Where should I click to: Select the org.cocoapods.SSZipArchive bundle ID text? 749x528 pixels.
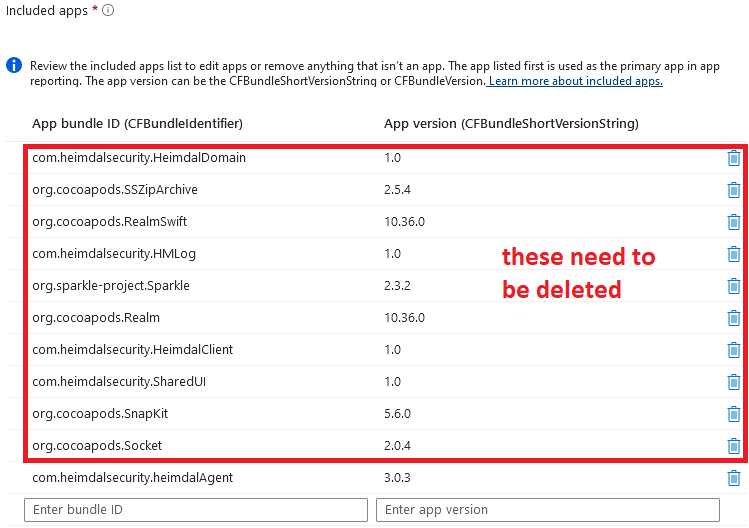click(x=115, y=190)
